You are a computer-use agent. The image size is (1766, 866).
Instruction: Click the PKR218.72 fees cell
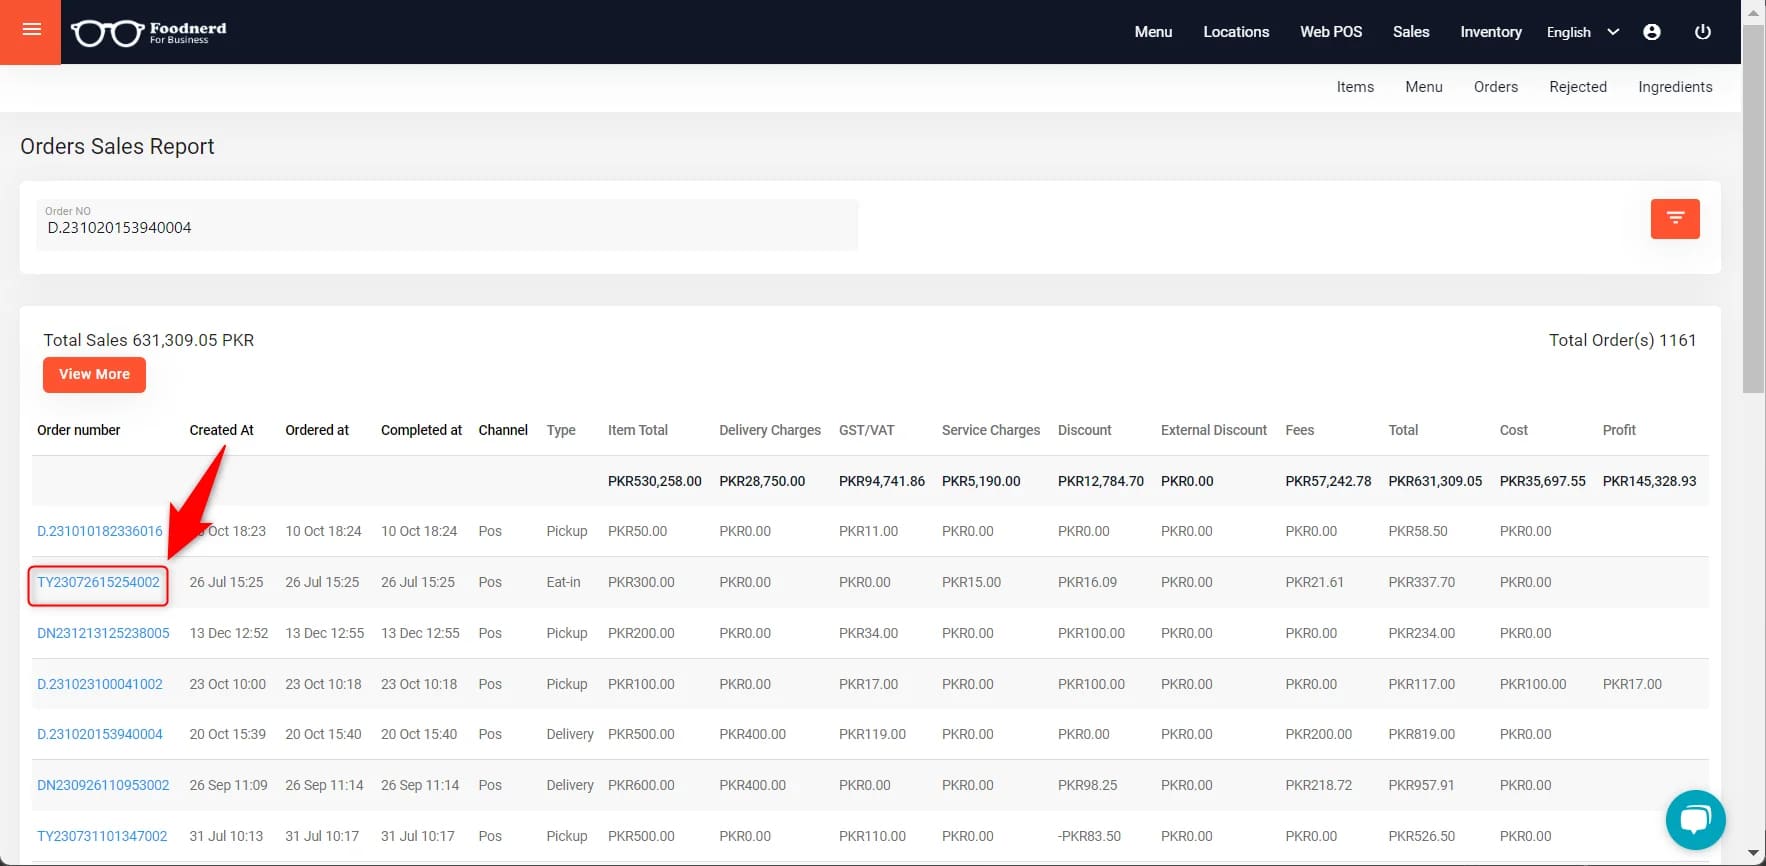[x=1318, y=785]
